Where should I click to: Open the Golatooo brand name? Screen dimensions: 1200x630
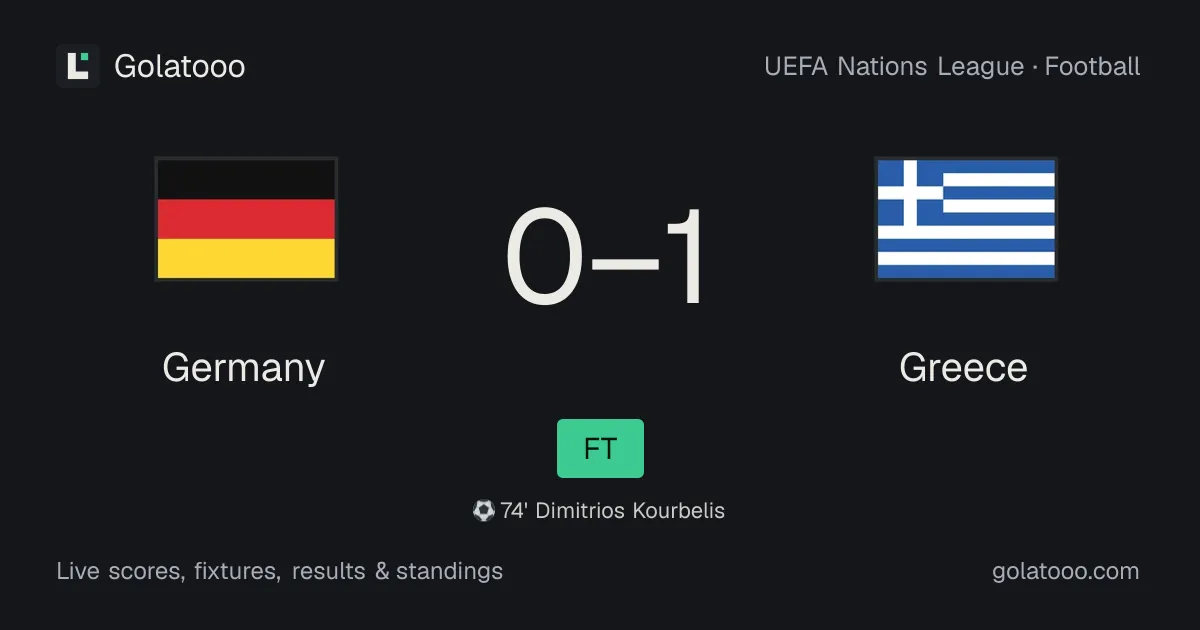[x=180, y=67]
